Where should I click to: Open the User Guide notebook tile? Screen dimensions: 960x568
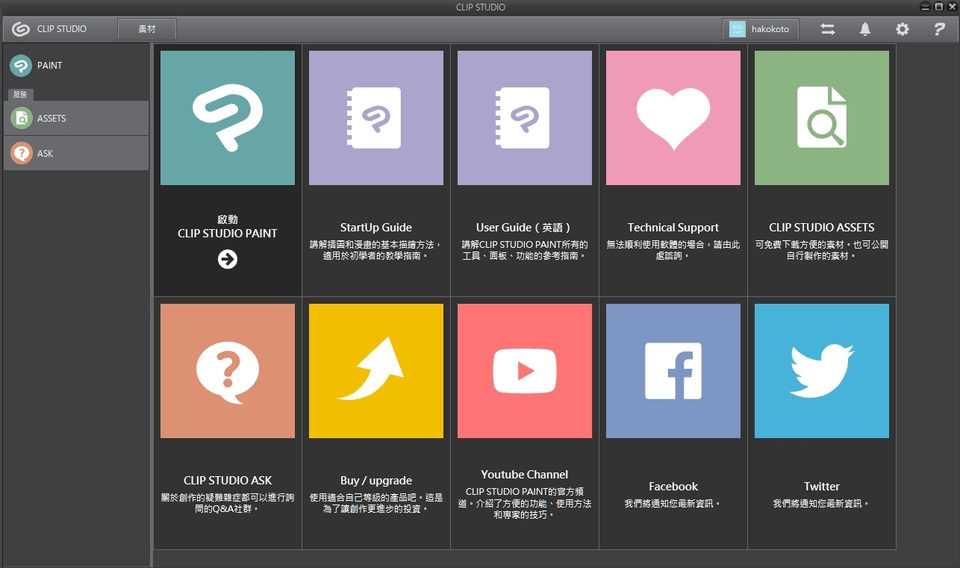click(524, 118)
